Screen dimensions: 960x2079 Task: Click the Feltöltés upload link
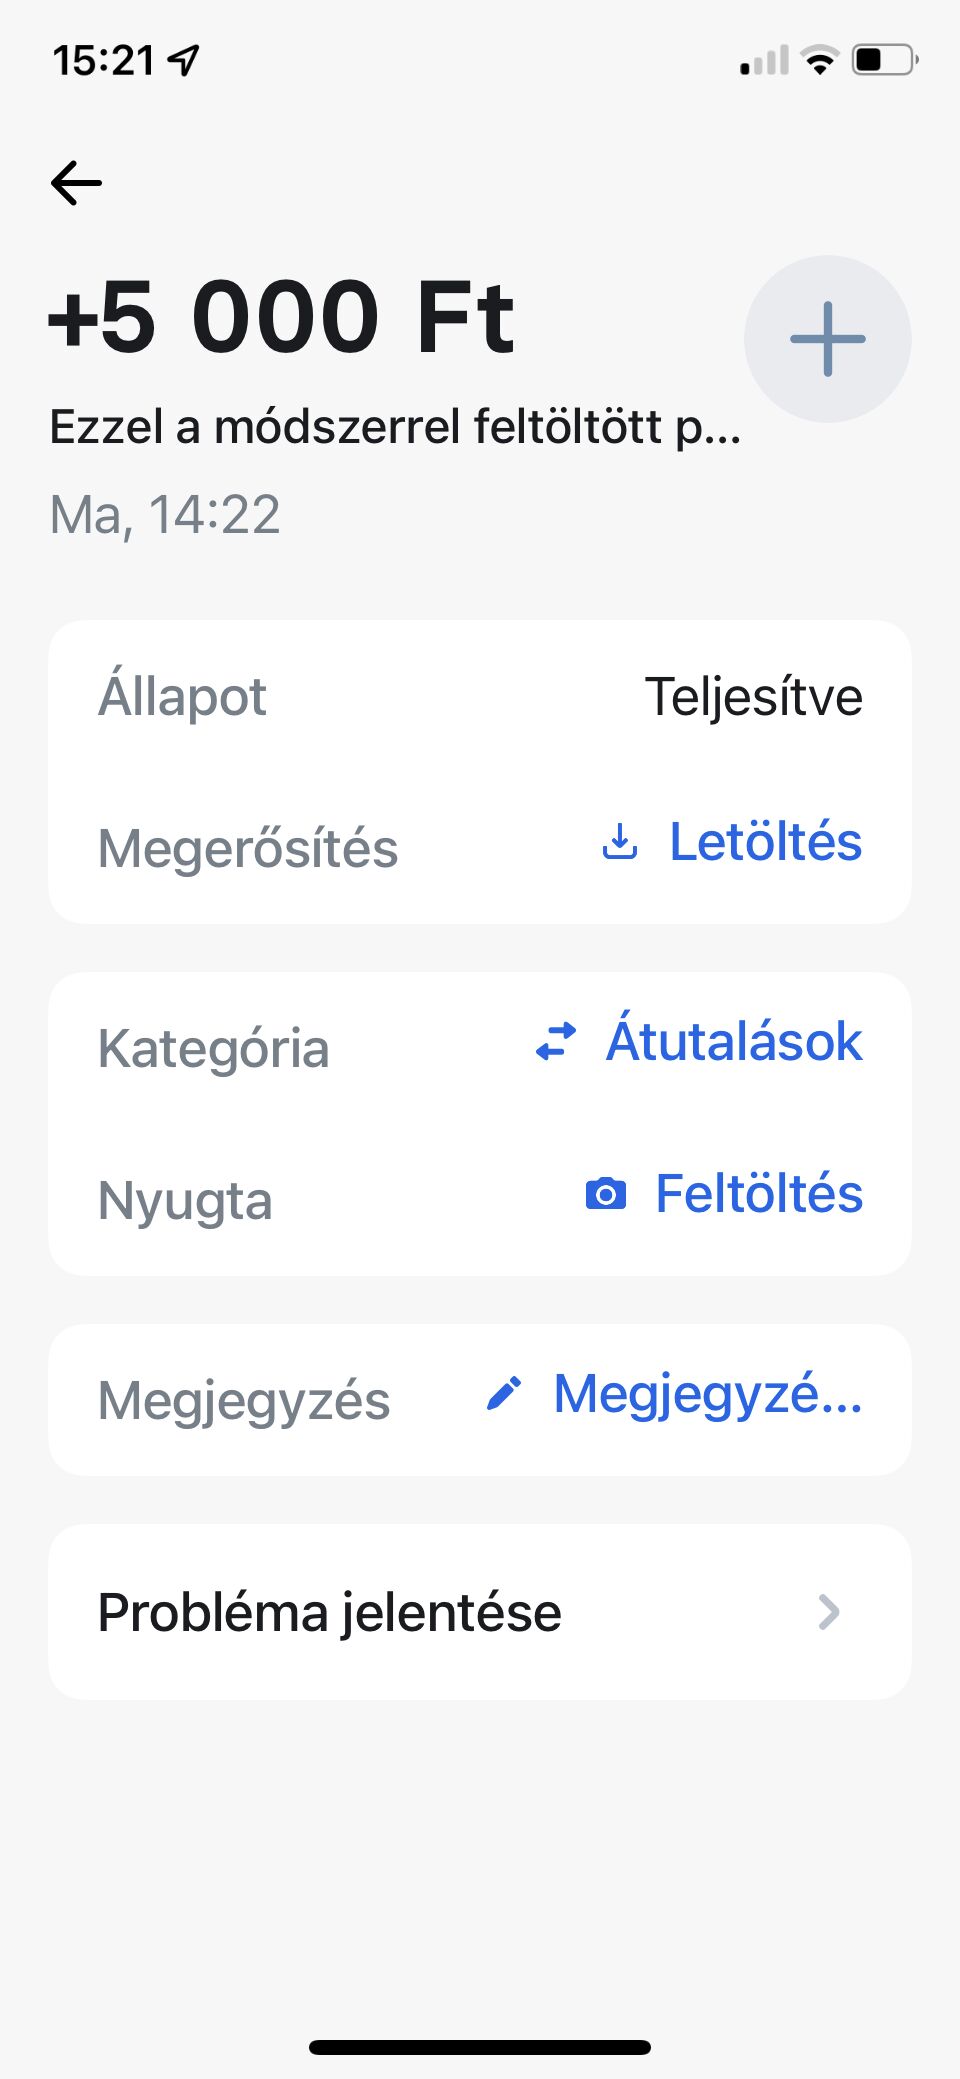[x=758, y=1194]
